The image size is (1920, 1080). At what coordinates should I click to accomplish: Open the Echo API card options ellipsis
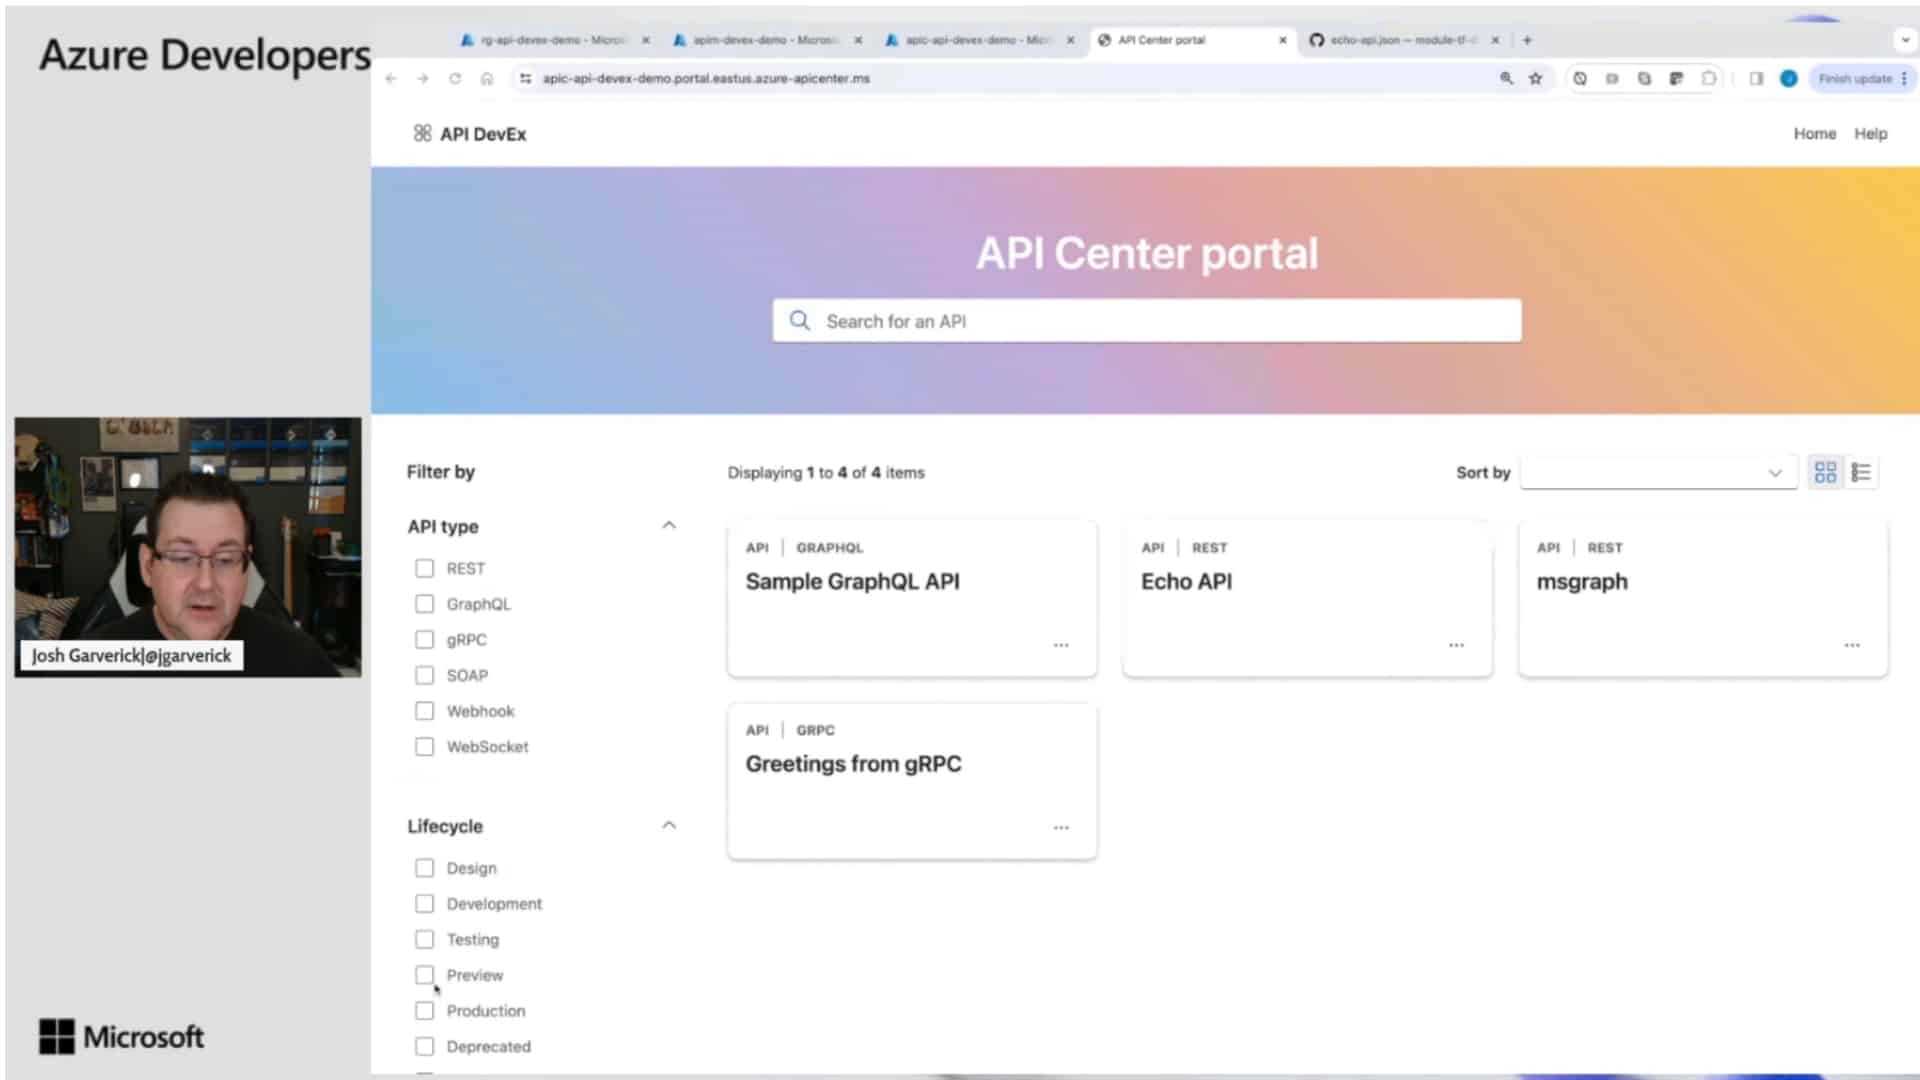[x=1456, y=646]
